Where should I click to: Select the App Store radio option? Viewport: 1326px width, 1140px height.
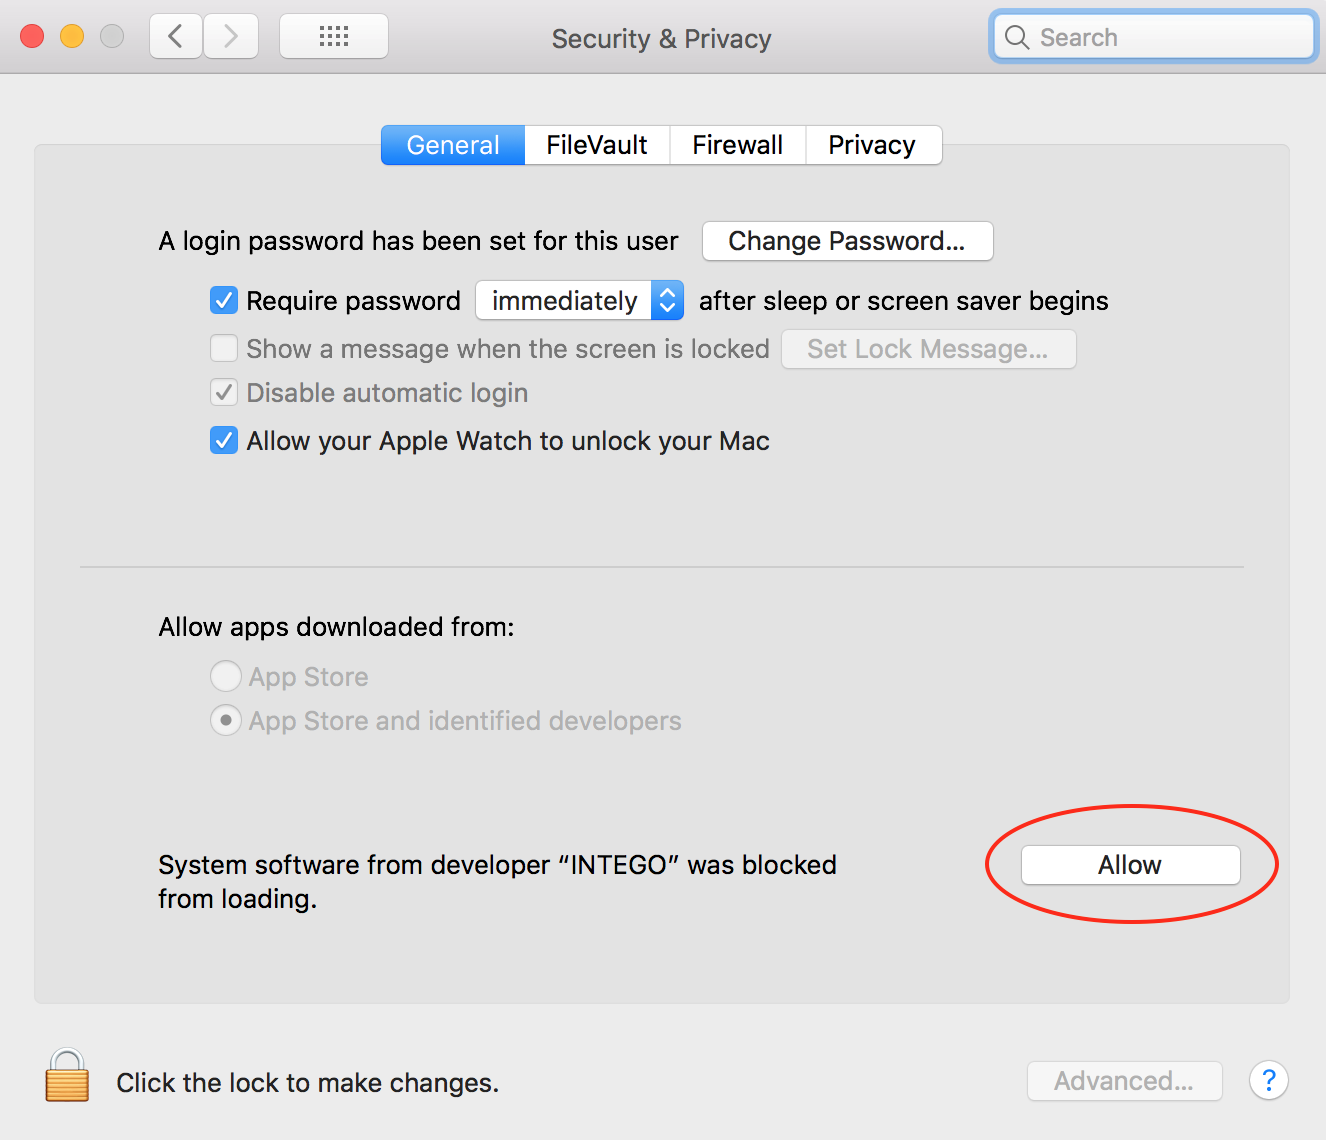226,676
